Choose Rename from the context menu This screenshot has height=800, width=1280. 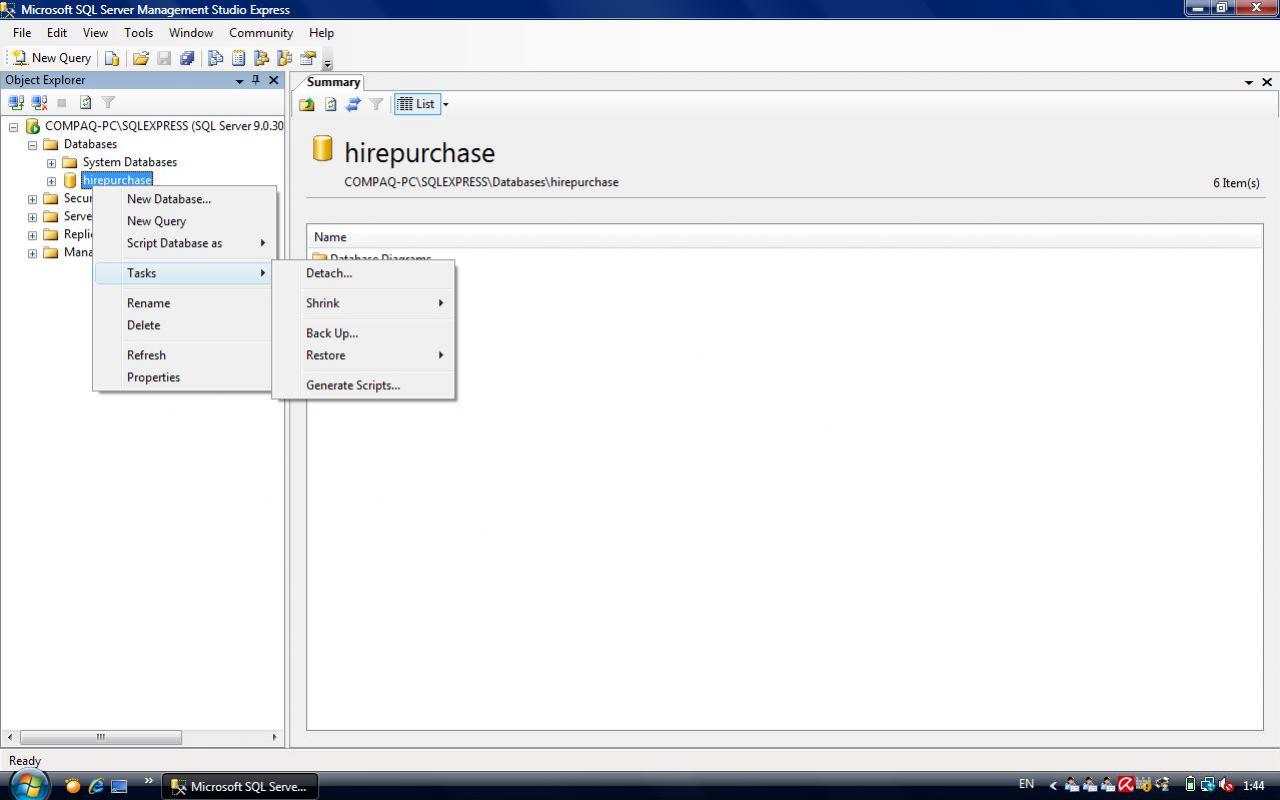pos(184,303)
